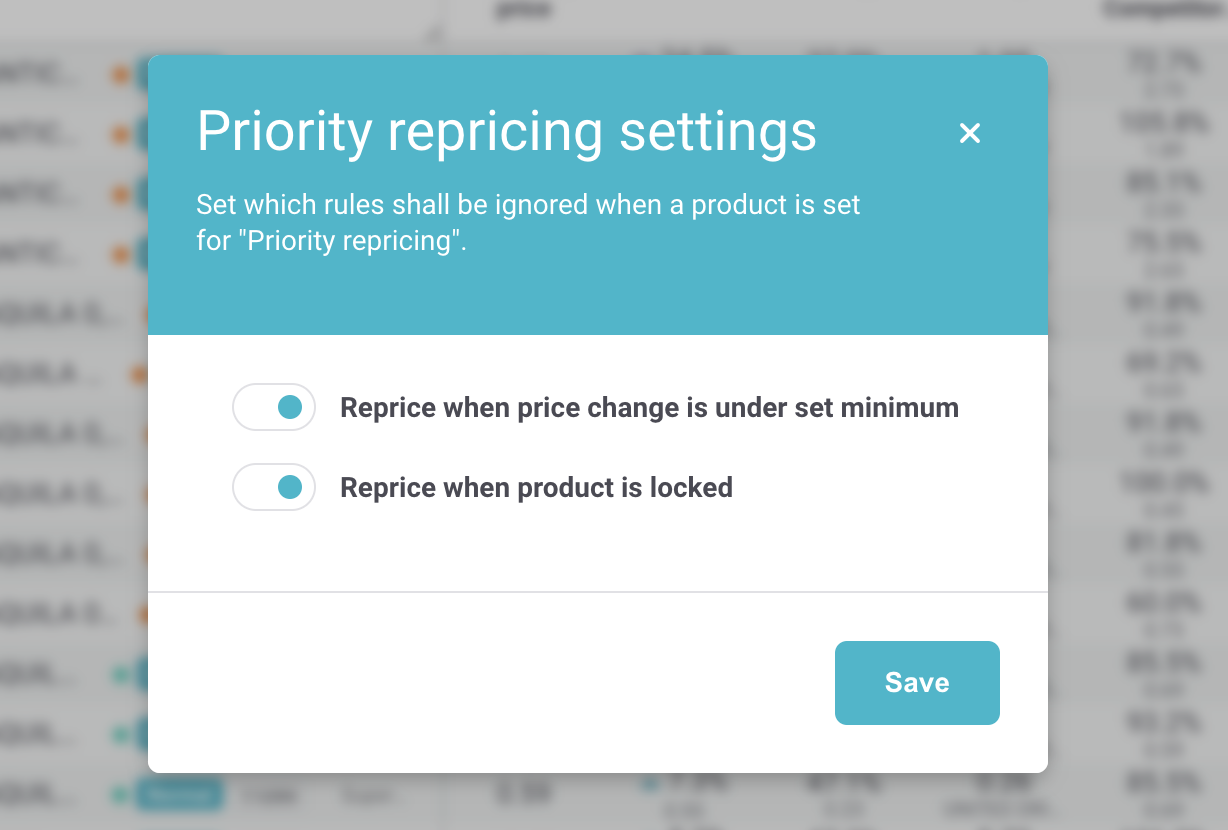This screenshot has height=830, width=1228.
Task: Click the 'Reprice when price change is under set minimum' label
Action: click(x=650, y=408)
